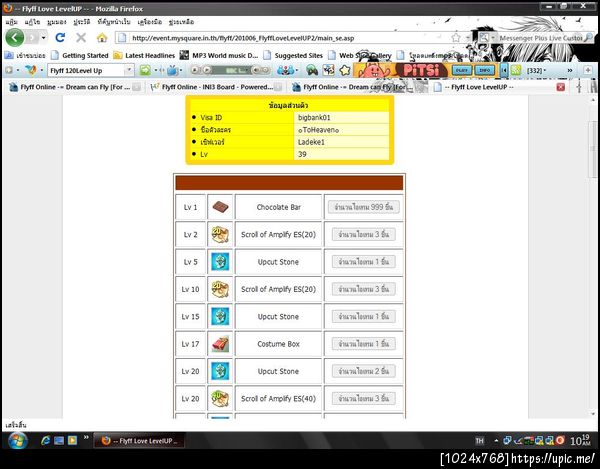Click the Costume Box item icon
Screen dimensions: 600x469
220,344
